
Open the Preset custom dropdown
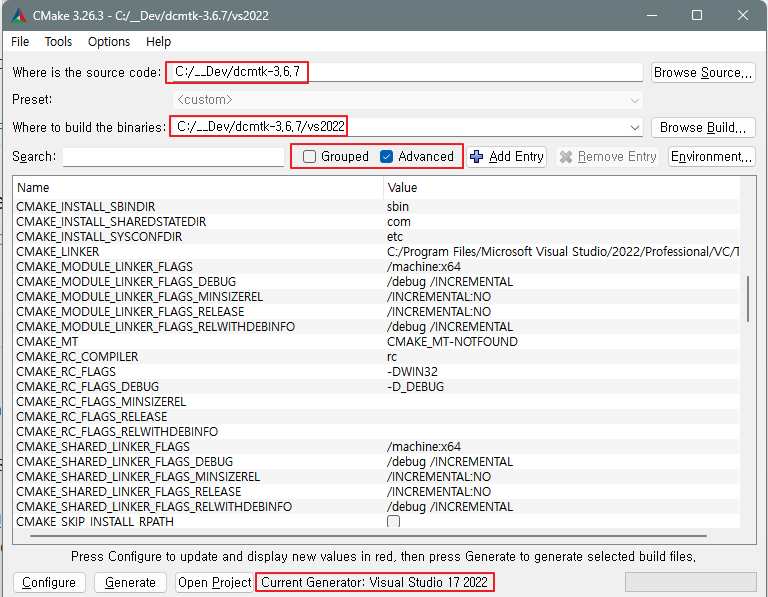point(408,100)
